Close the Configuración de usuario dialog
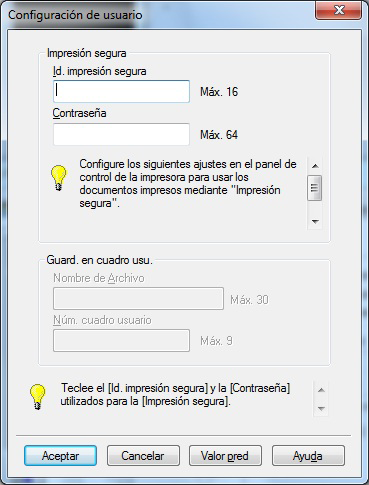 (338, 11)
